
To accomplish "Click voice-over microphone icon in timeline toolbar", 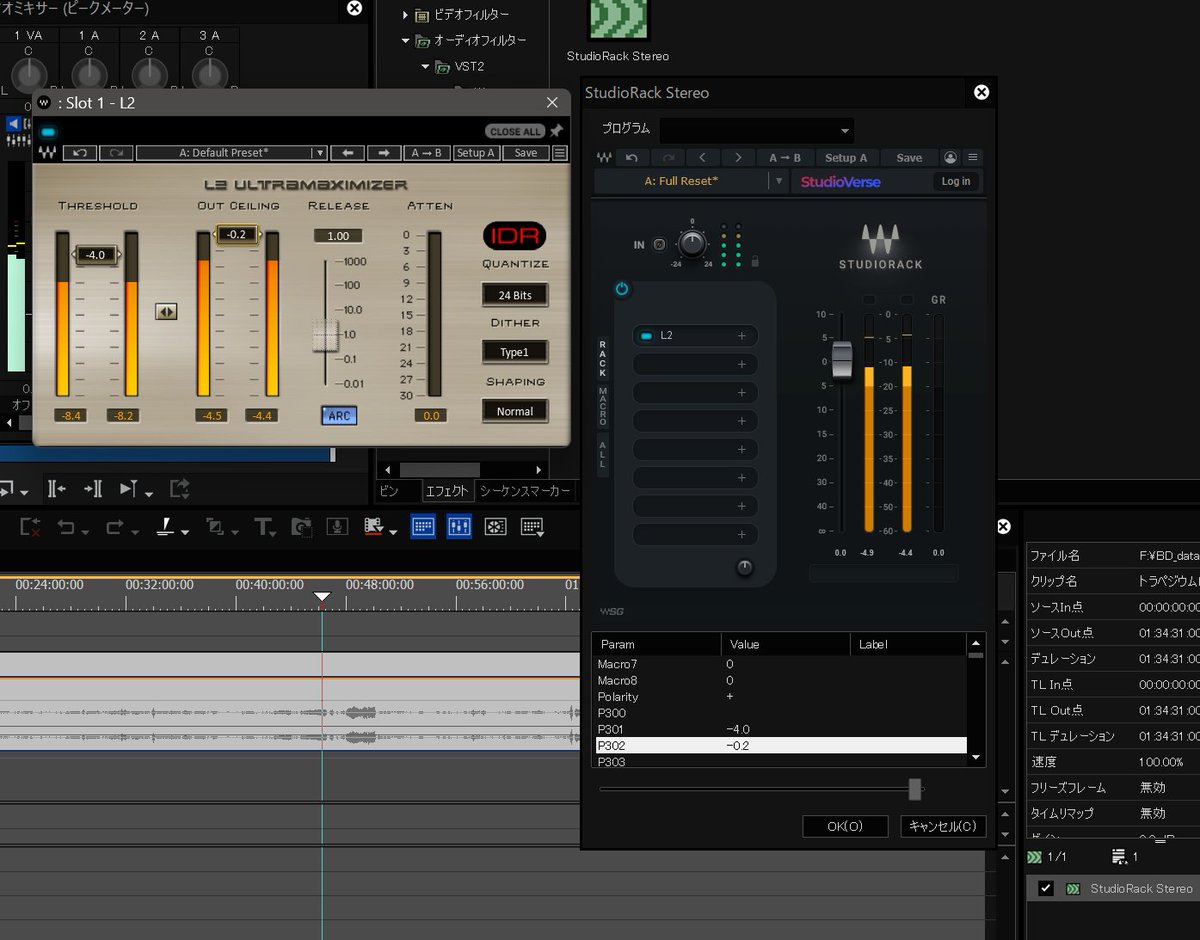I will pos(338,526).
